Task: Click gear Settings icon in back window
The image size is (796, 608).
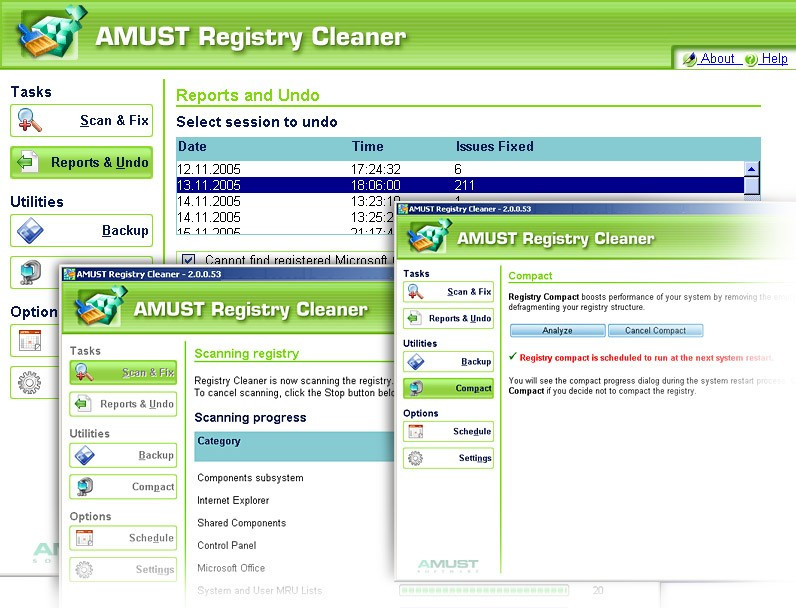Action: coord(29,382)
